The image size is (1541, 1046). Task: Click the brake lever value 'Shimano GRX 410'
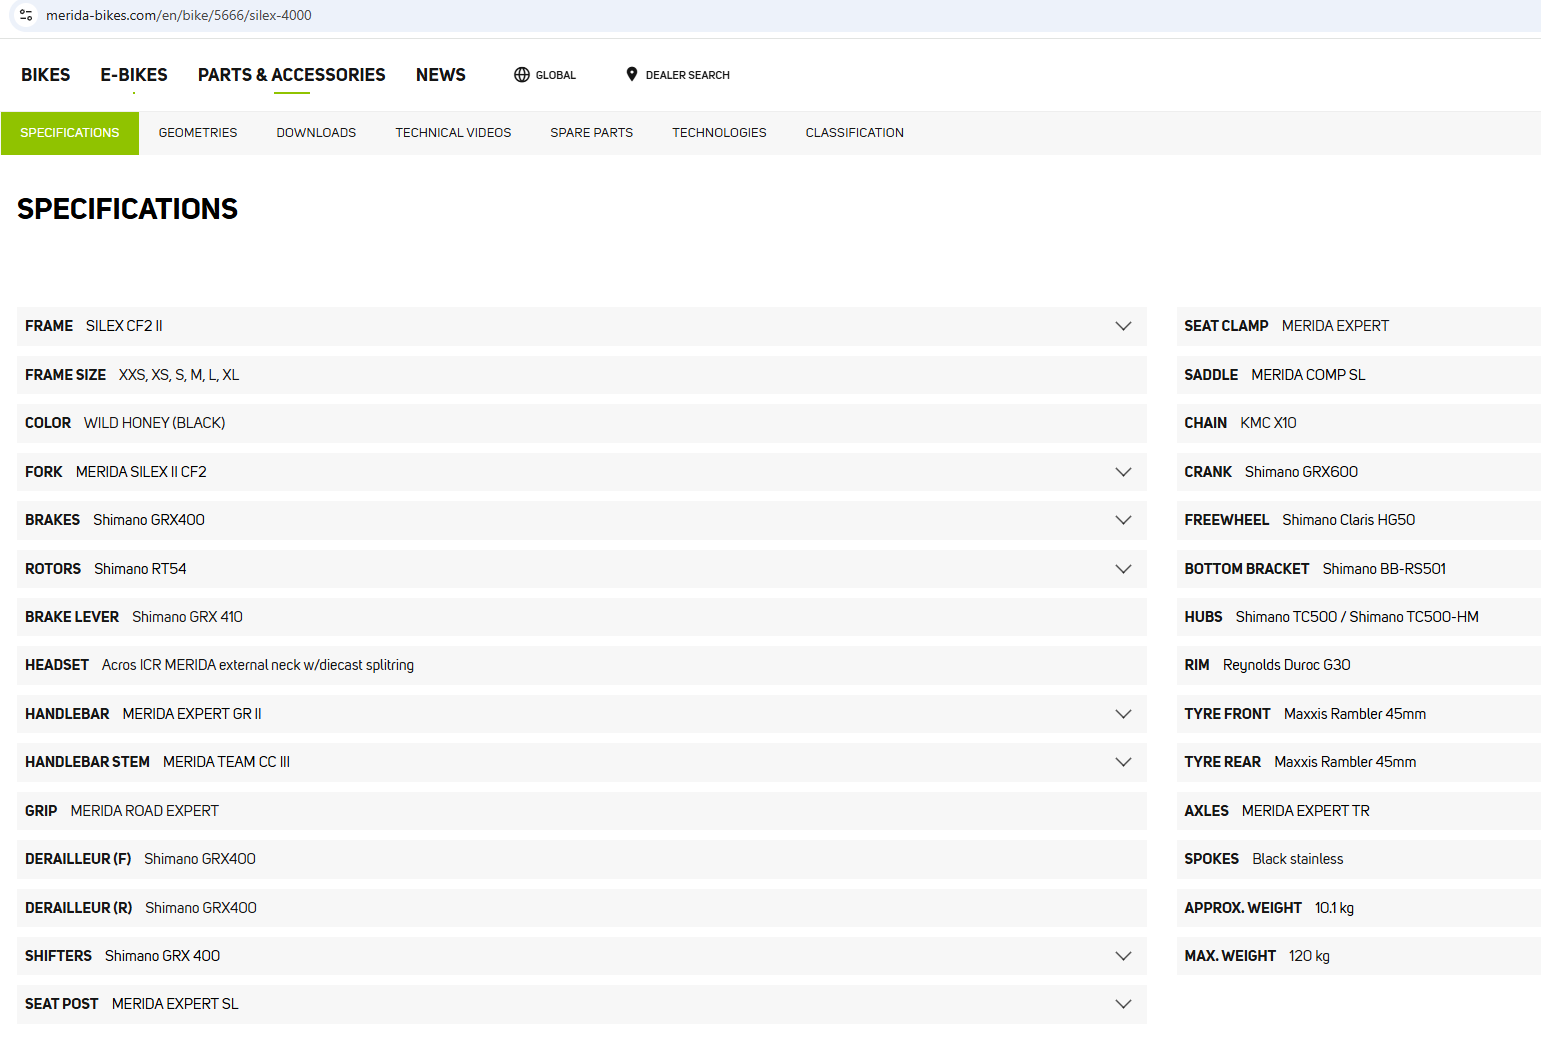click(x=187, y=617)
